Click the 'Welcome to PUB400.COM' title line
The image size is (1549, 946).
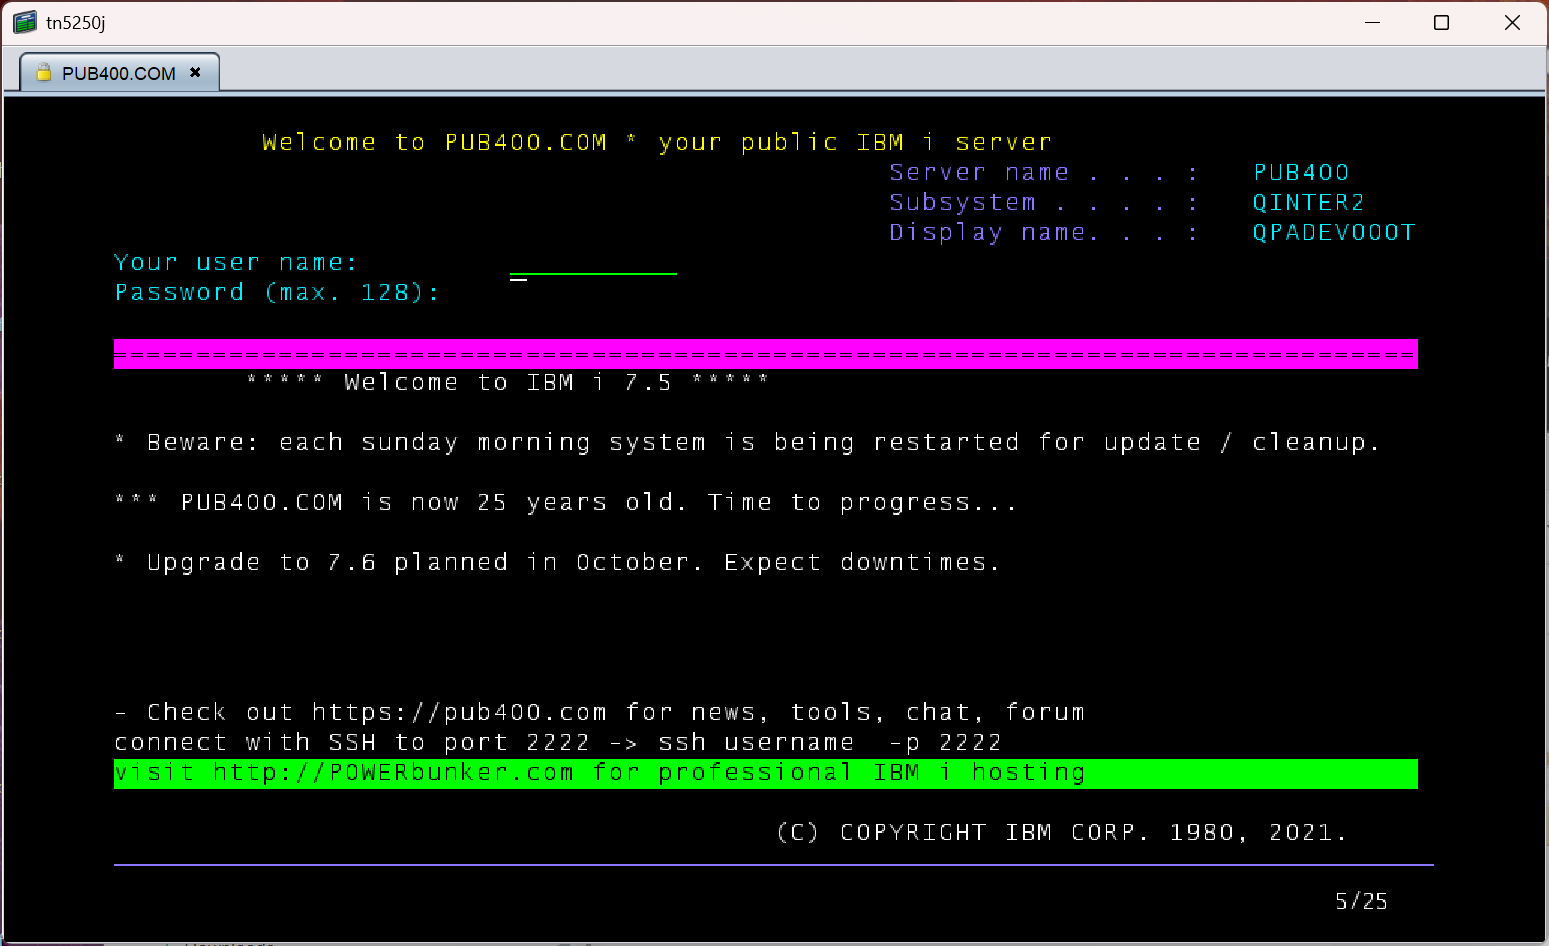click(x=656, y=142)
